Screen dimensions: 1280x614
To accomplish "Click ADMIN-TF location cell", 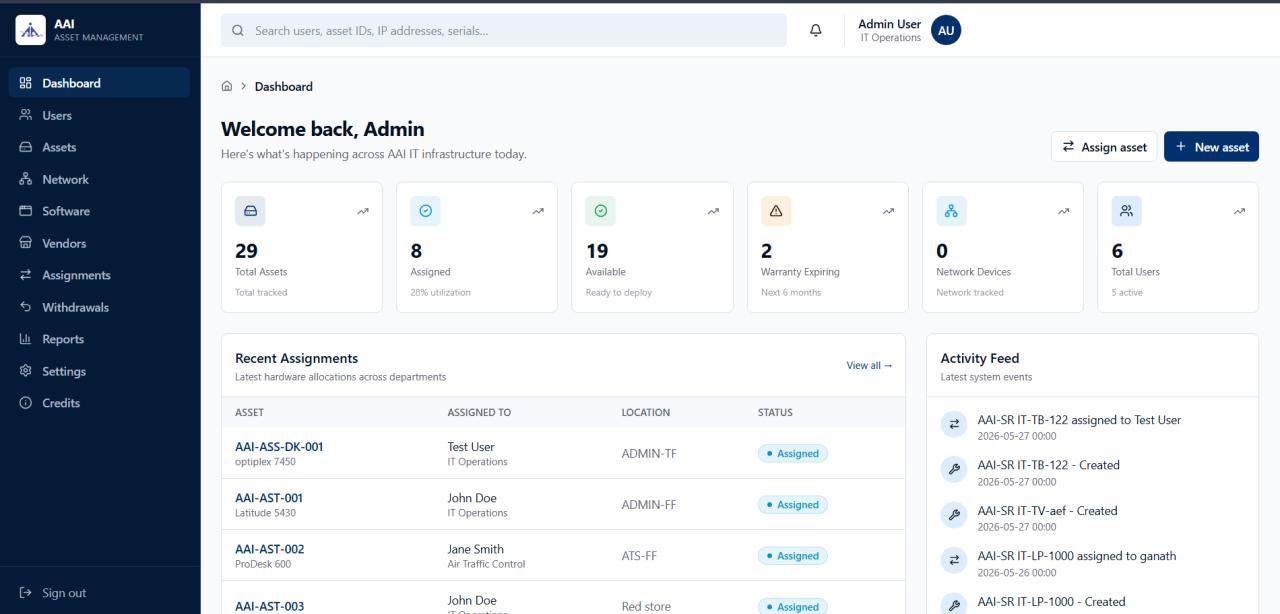I will click(649, 453).
